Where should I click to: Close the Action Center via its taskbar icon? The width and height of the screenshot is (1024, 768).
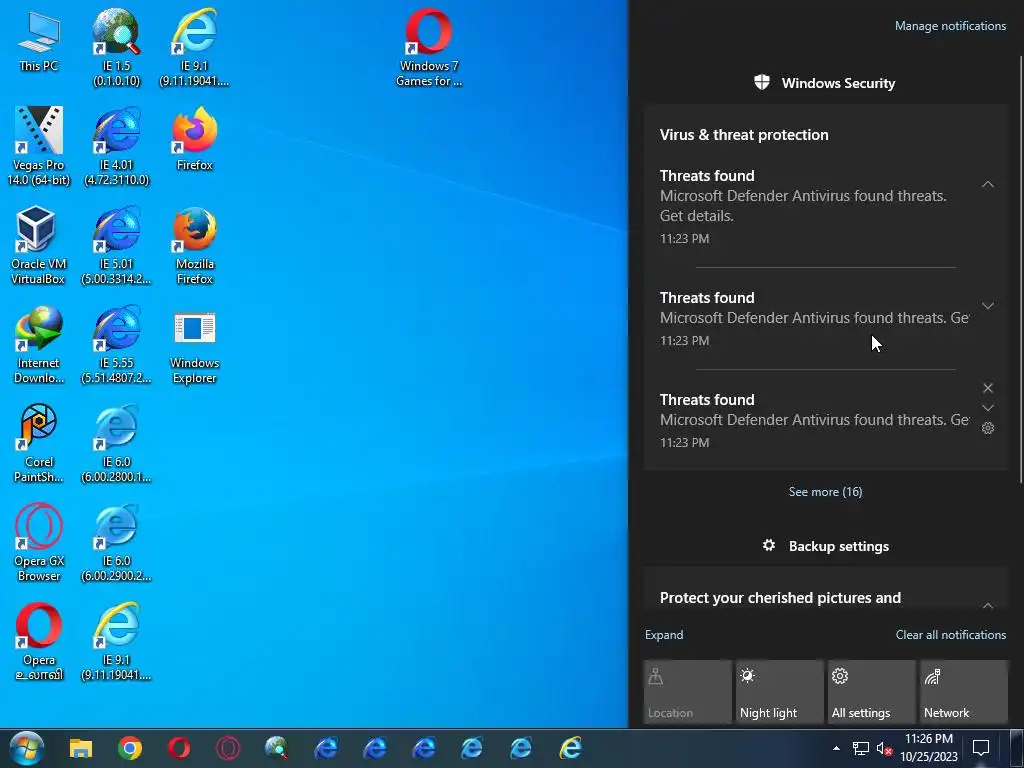[981, 748]
